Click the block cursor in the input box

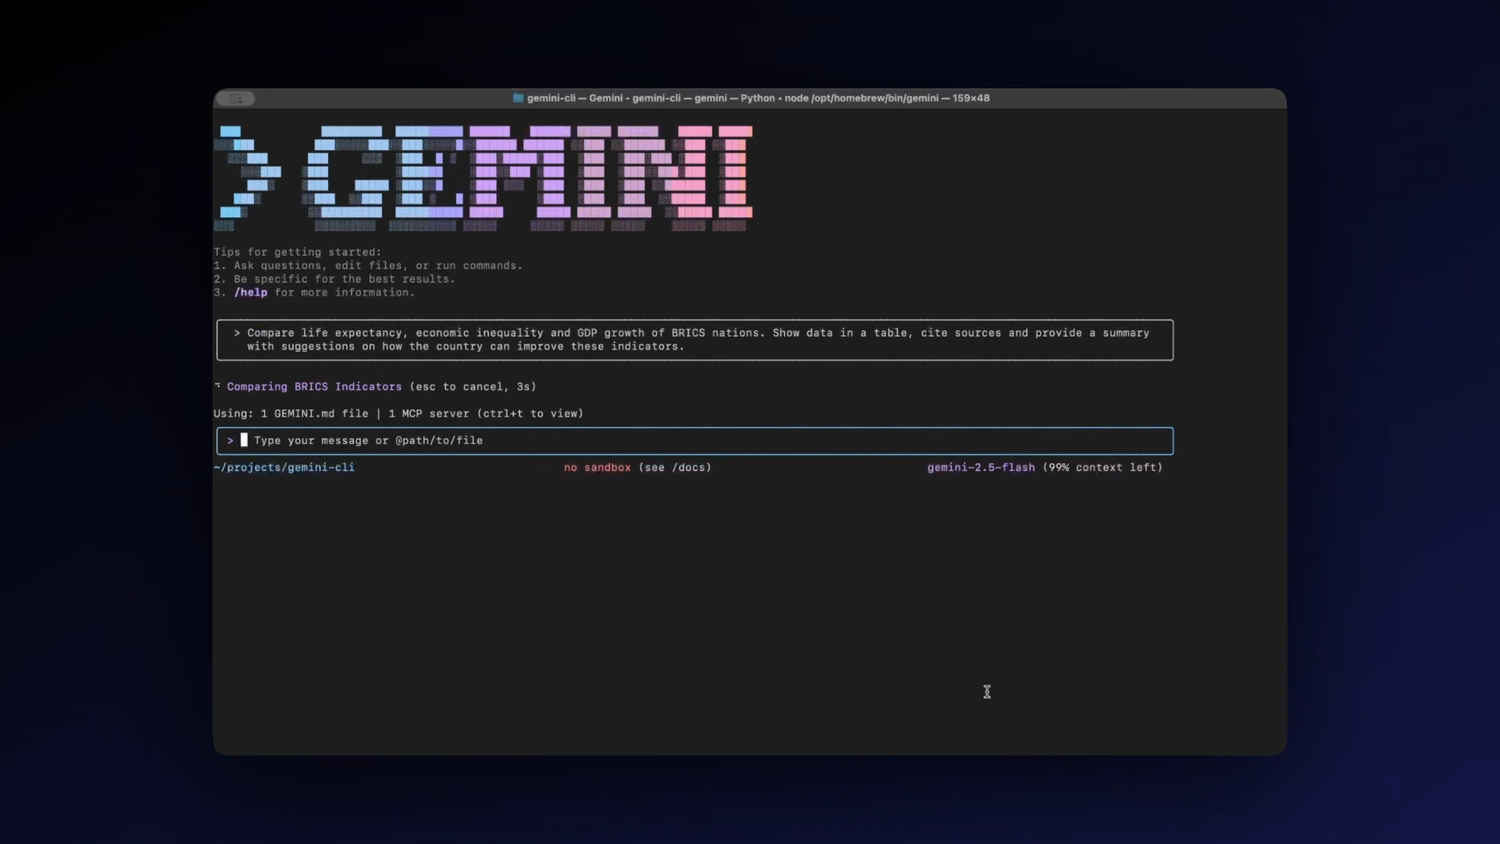click(x=244, y=440)
